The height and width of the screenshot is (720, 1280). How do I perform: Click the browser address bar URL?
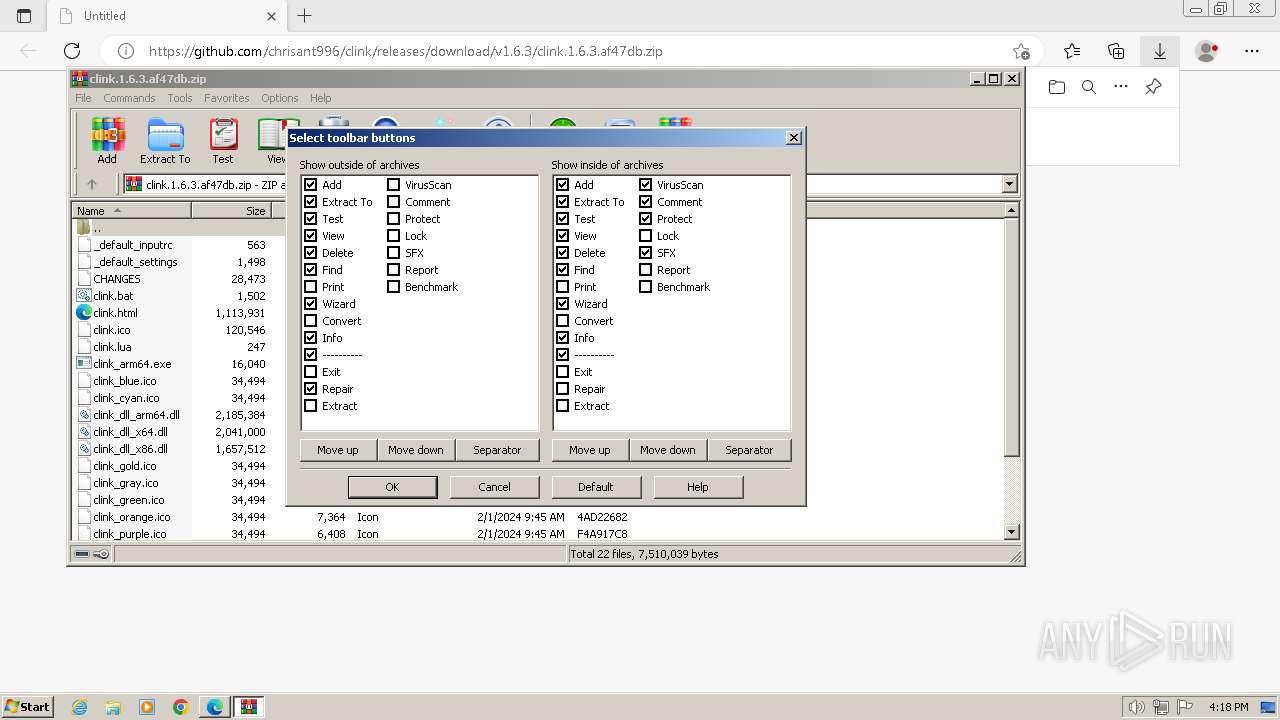(405, 51)
